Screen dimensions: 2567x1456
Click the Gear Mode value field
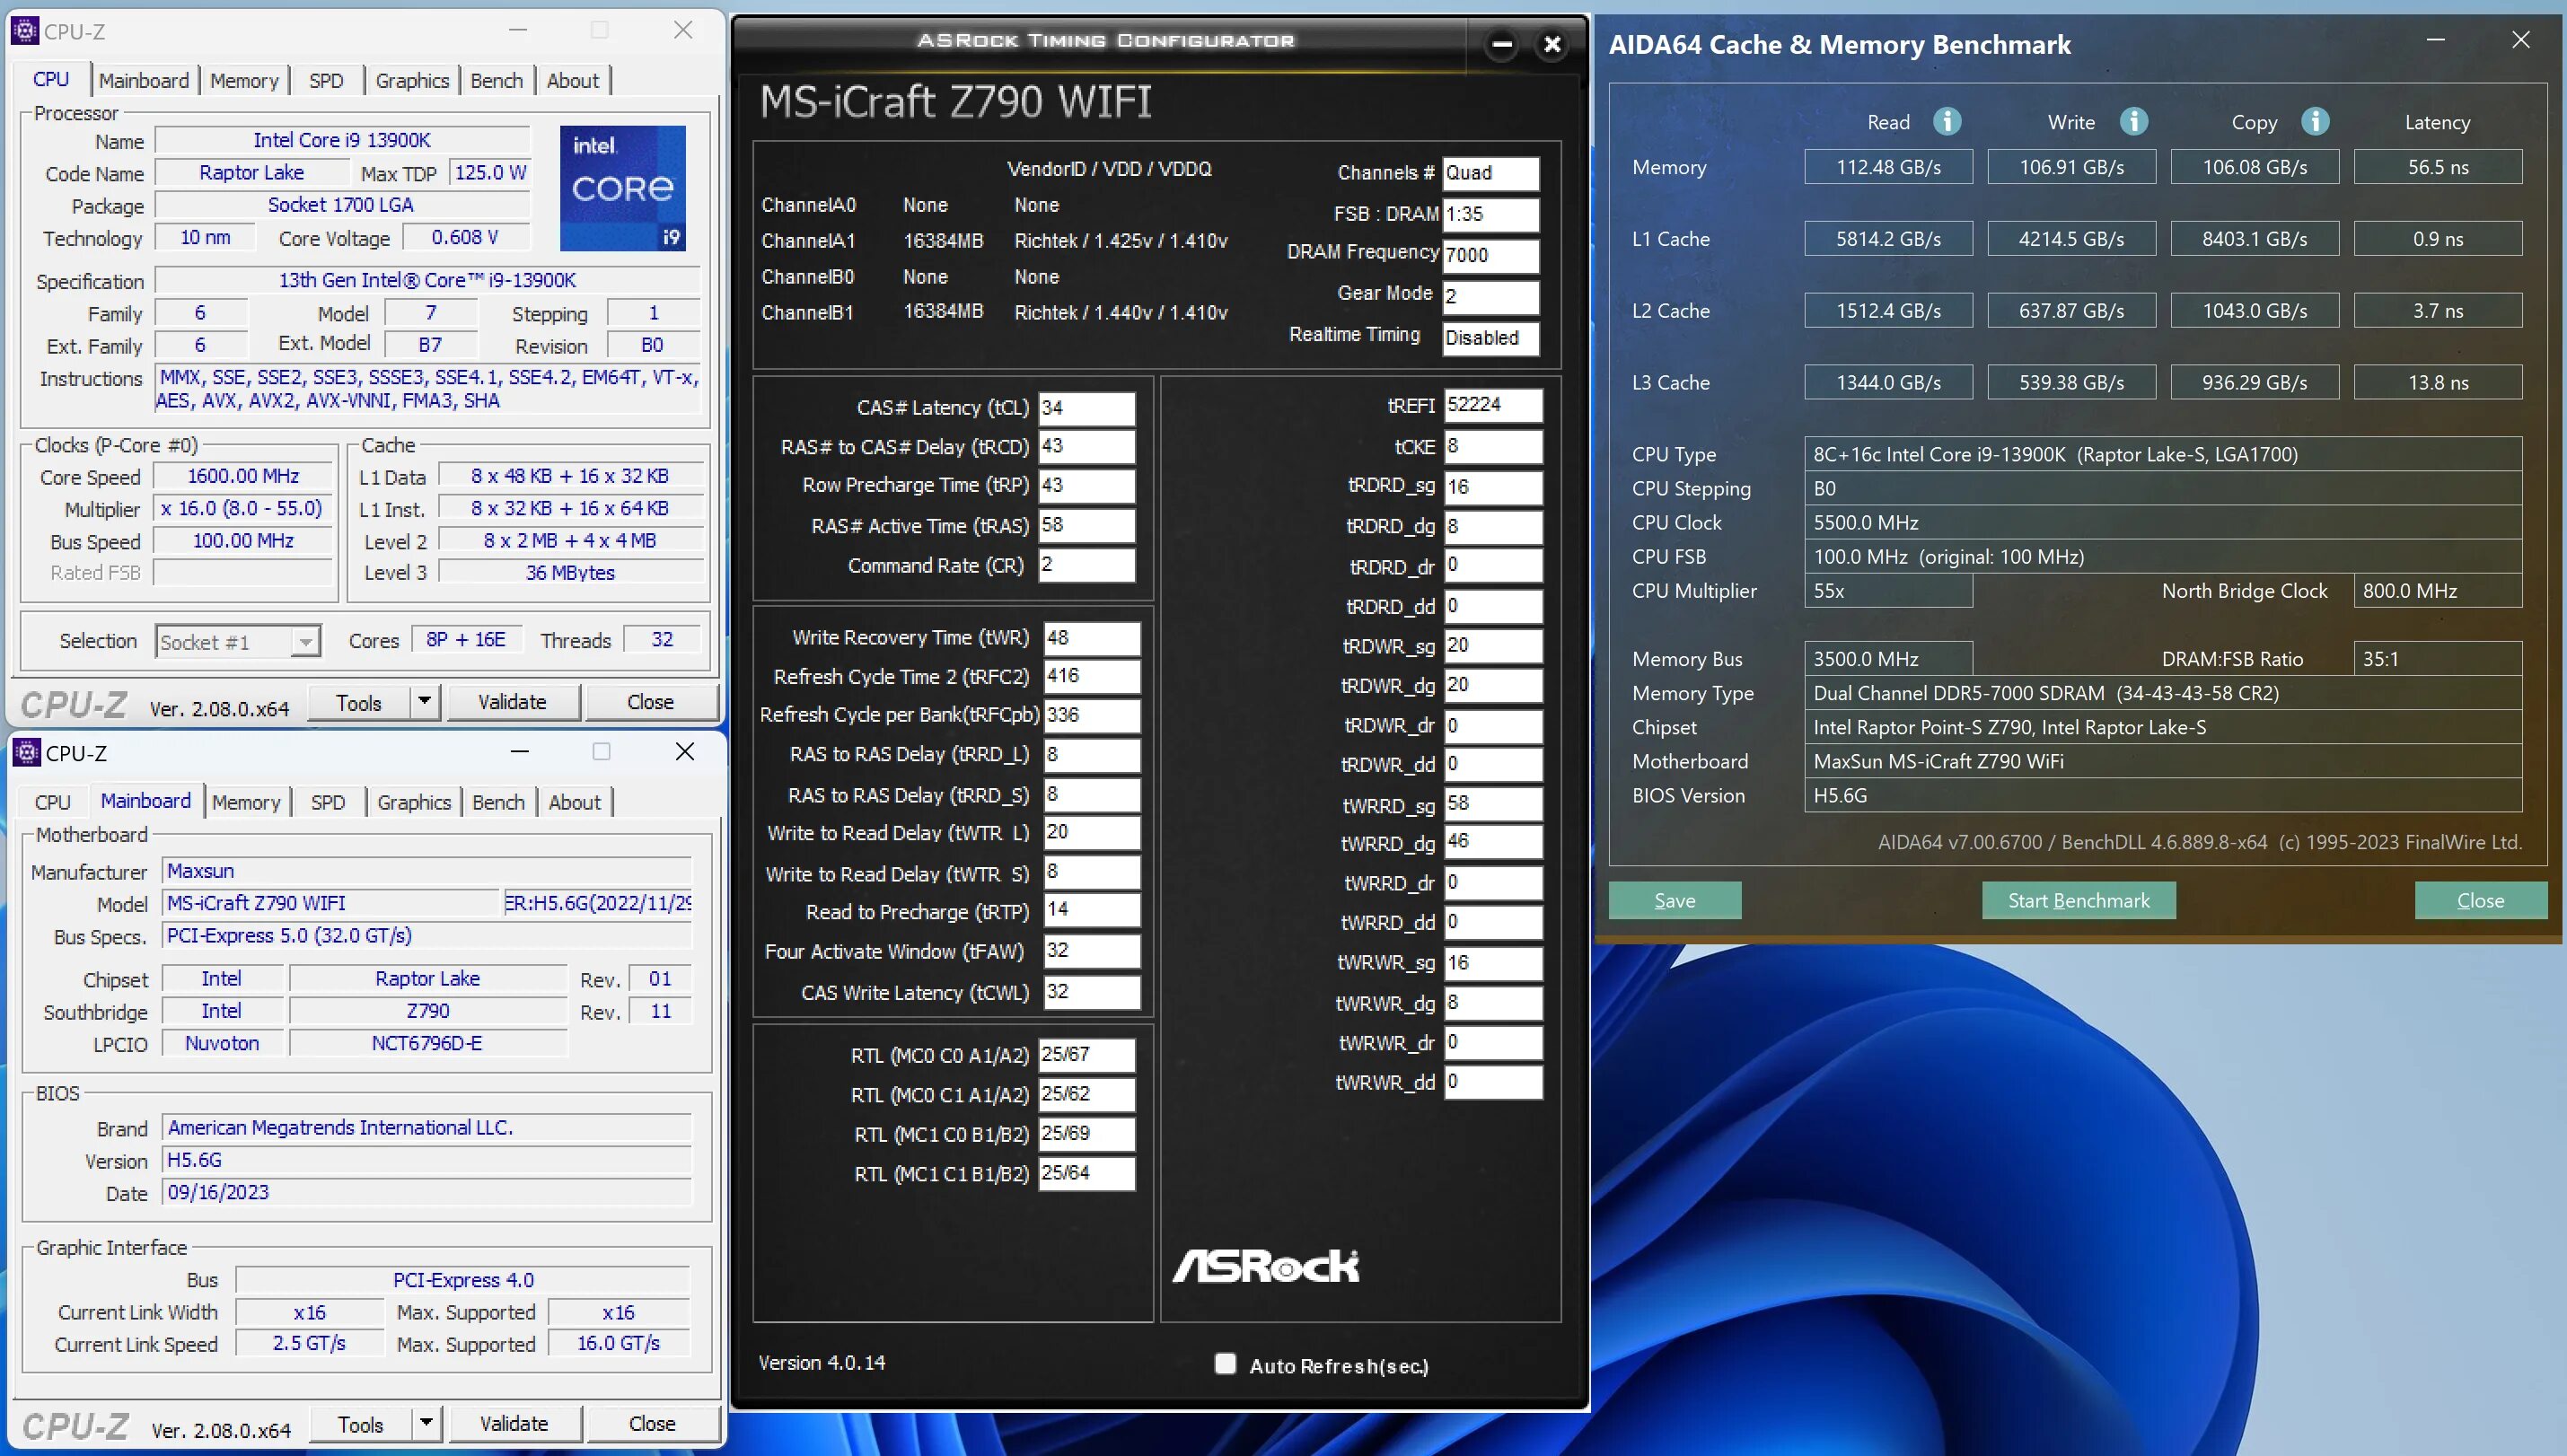tap(1490, 296)
